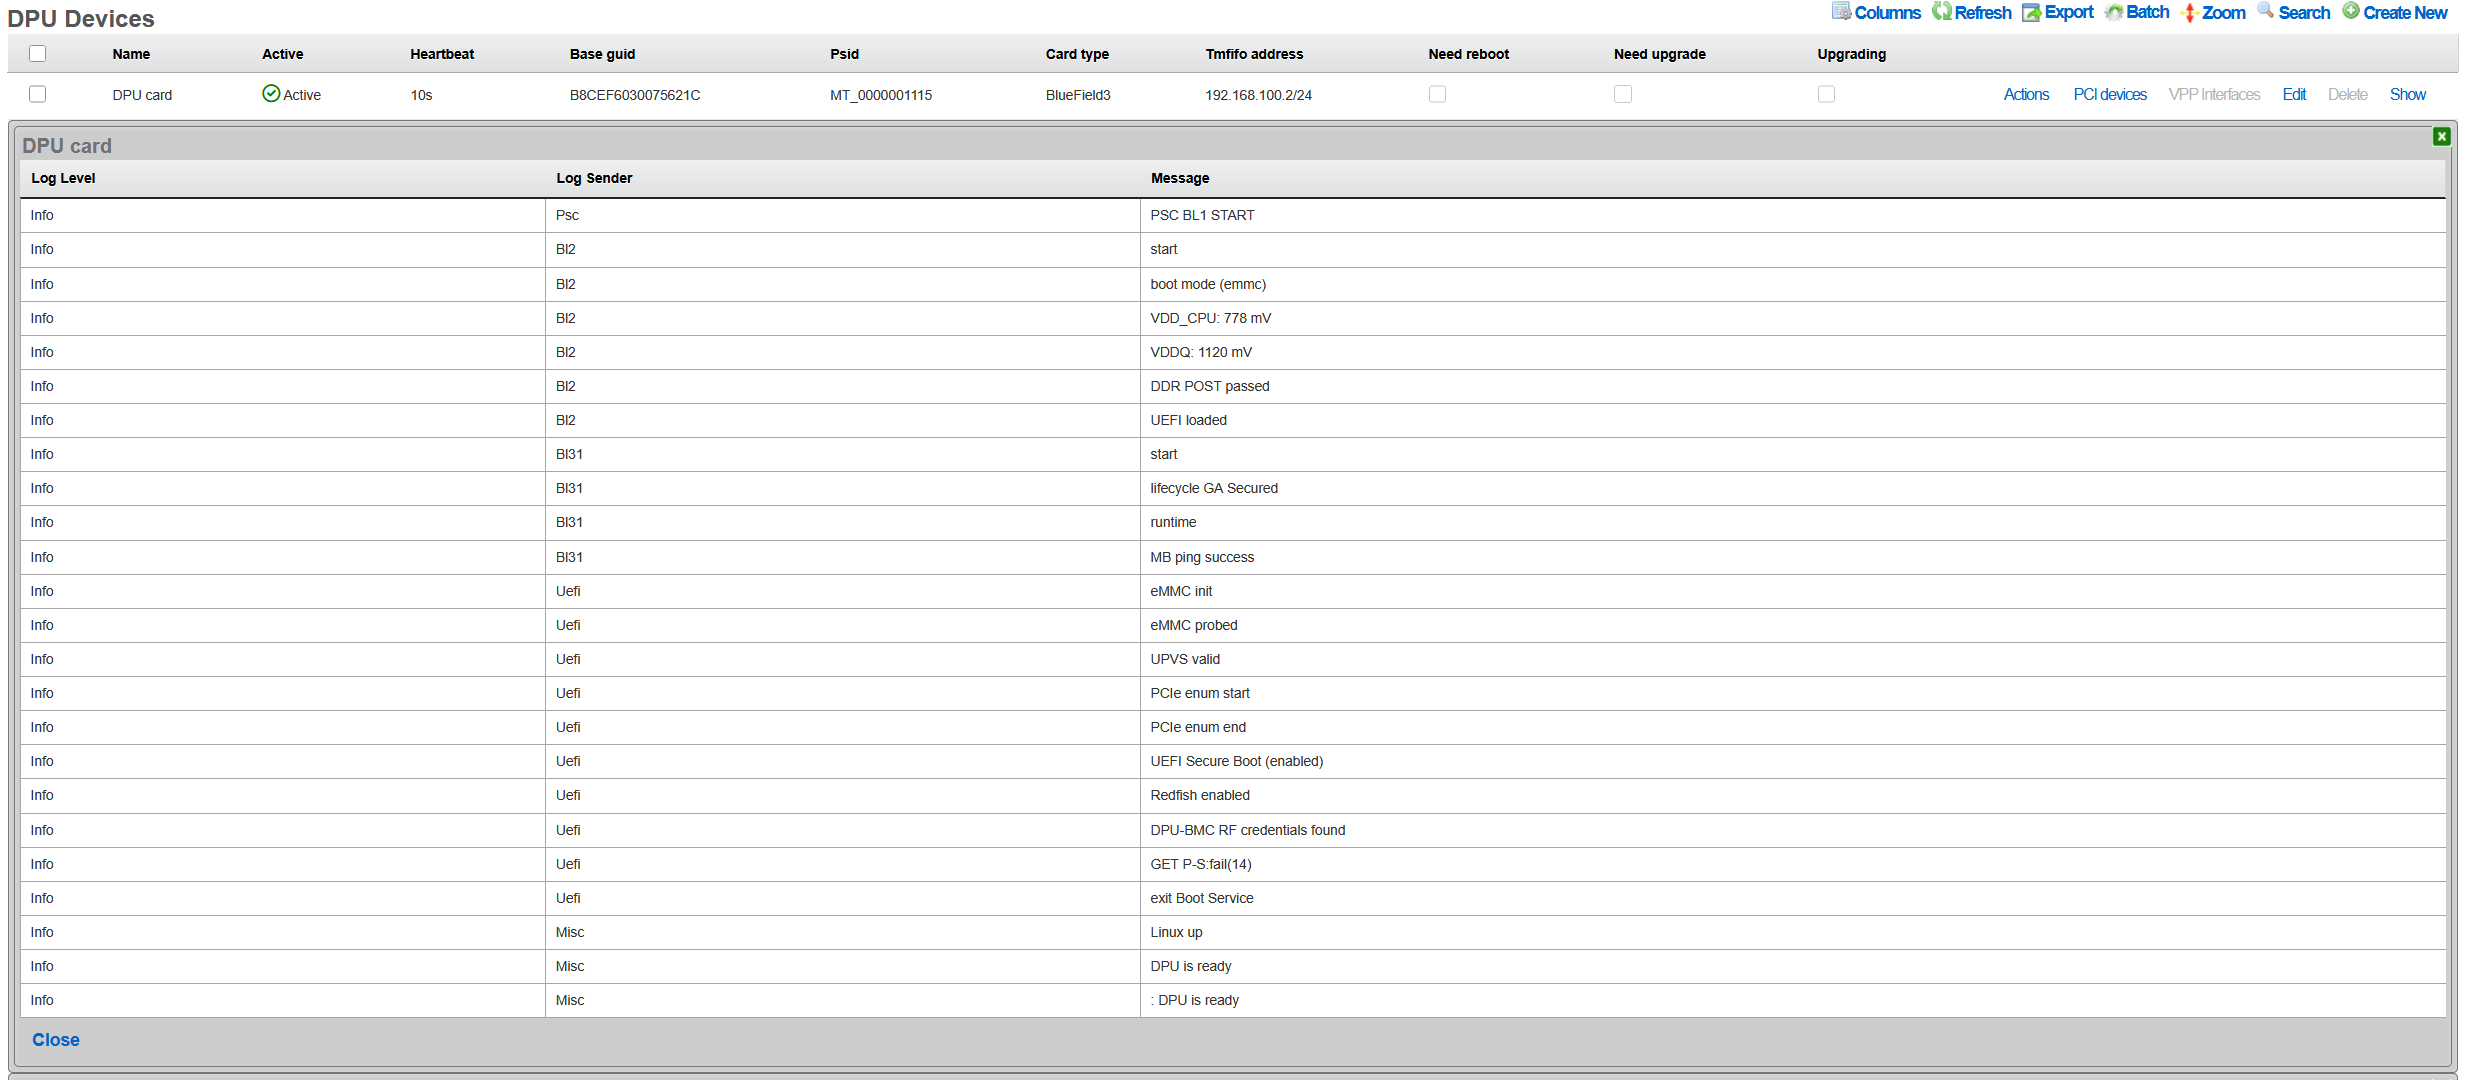
Task: Click the Columns icon in toolbar
Action: (1841, 11)
